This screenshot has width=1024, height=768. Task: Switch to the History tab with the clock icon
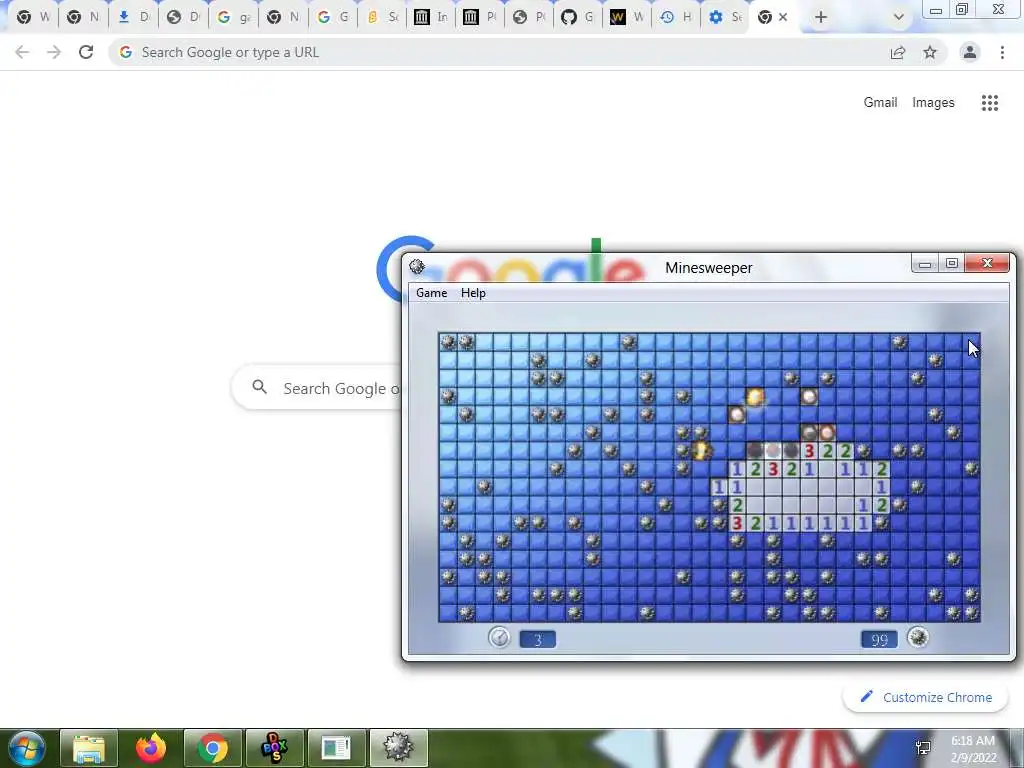click(677, 17)
